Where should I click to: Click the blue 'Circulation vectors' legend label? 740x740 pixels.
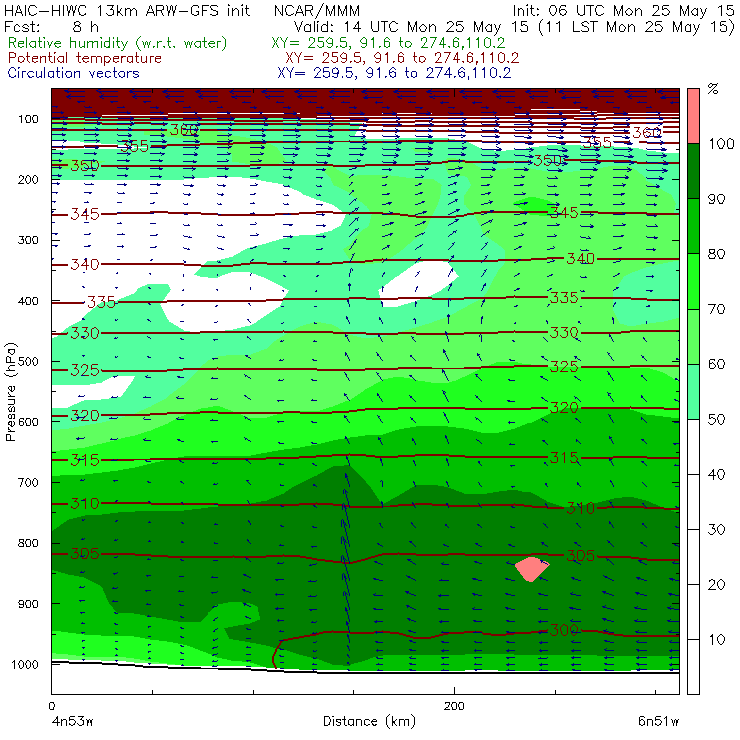click(x=74, y=73)
